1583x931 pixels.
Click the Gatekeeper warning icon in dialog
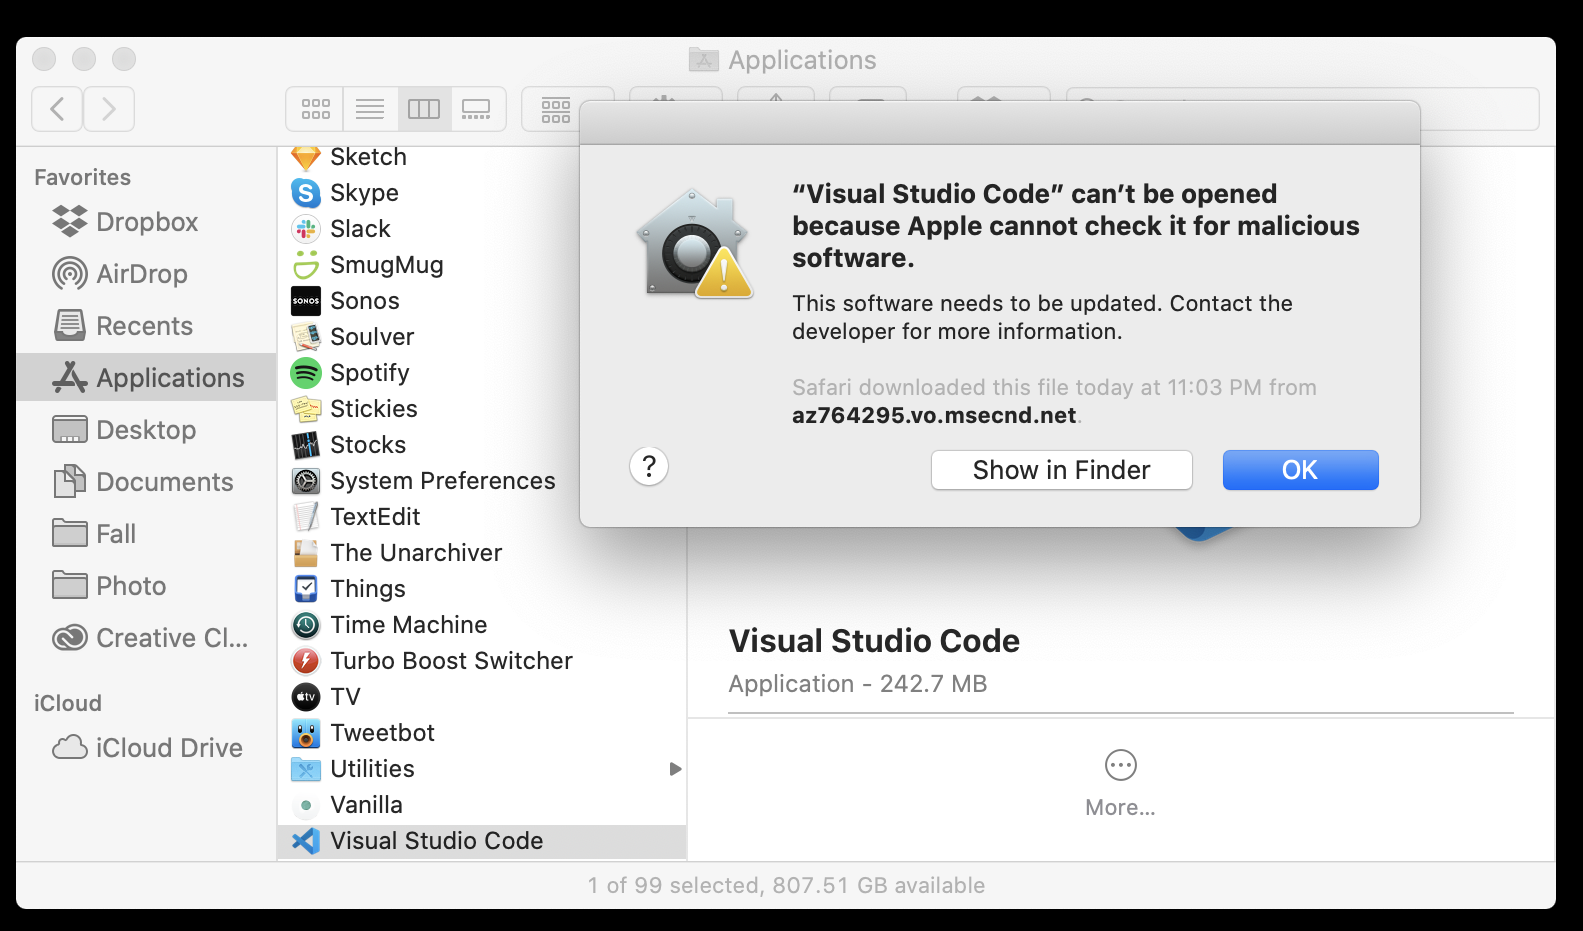pyautogui.click(x=694, y=243)
